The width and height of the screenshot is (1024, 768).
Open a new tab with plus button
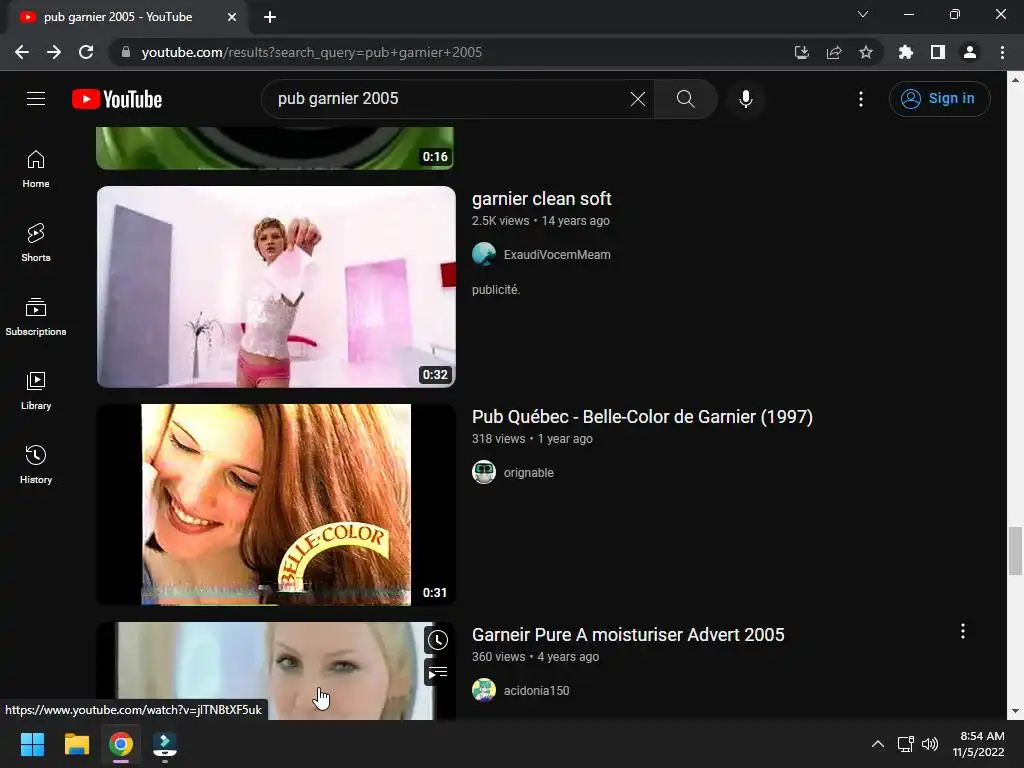coord(270,17)
